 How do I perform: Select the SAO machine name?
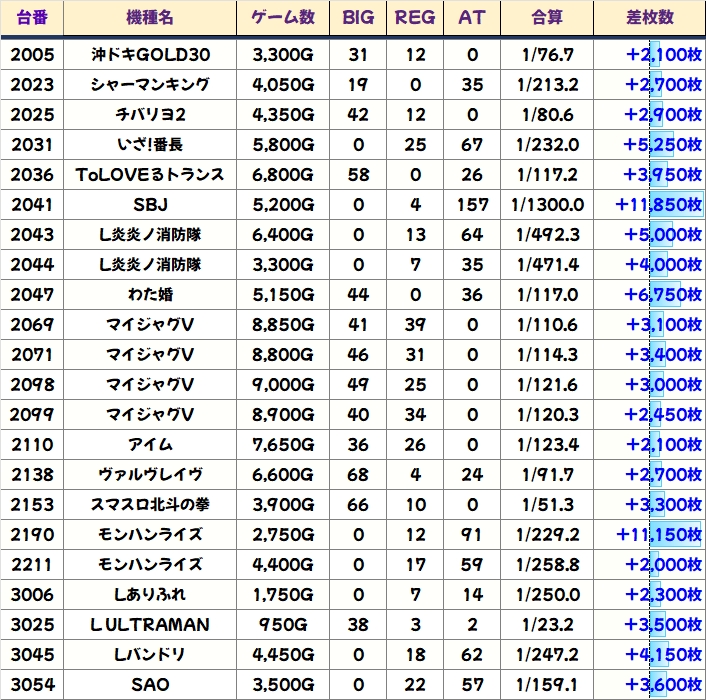click(x=150, y=685)
